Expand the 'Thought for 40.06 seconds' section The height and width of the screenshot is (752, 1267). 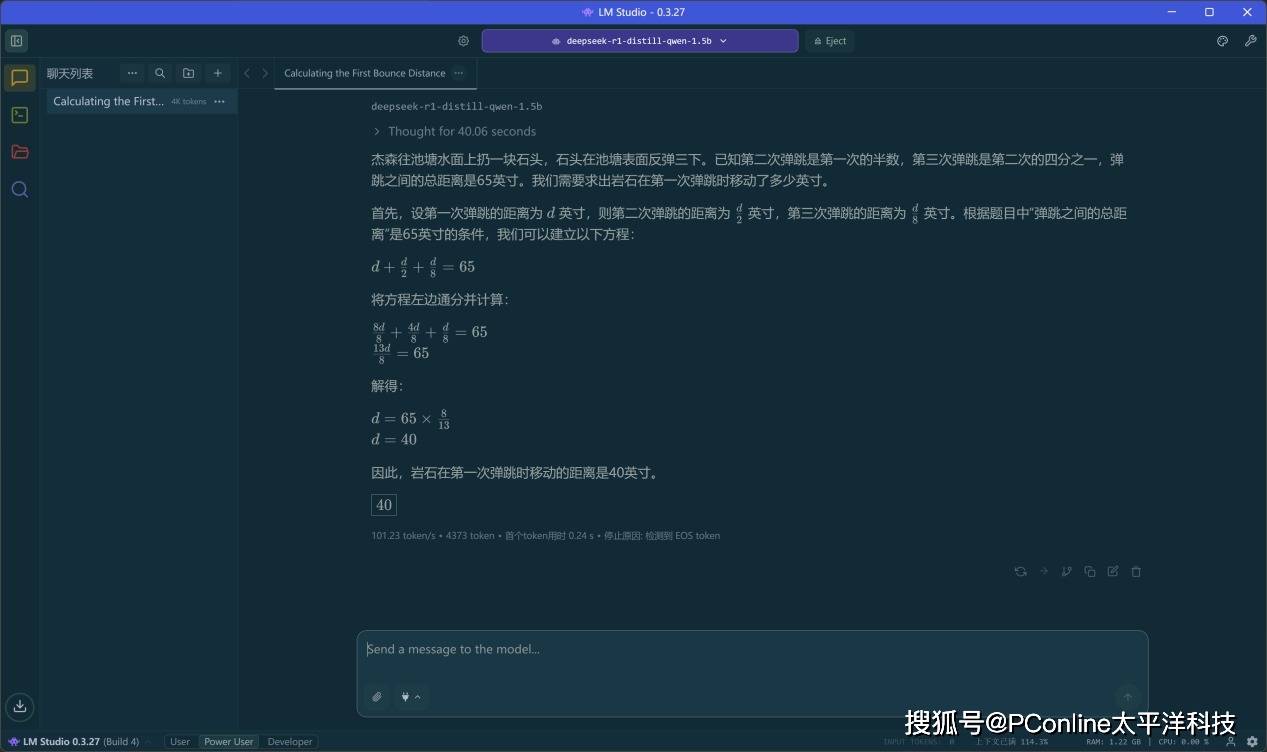[x=454, y=131]
